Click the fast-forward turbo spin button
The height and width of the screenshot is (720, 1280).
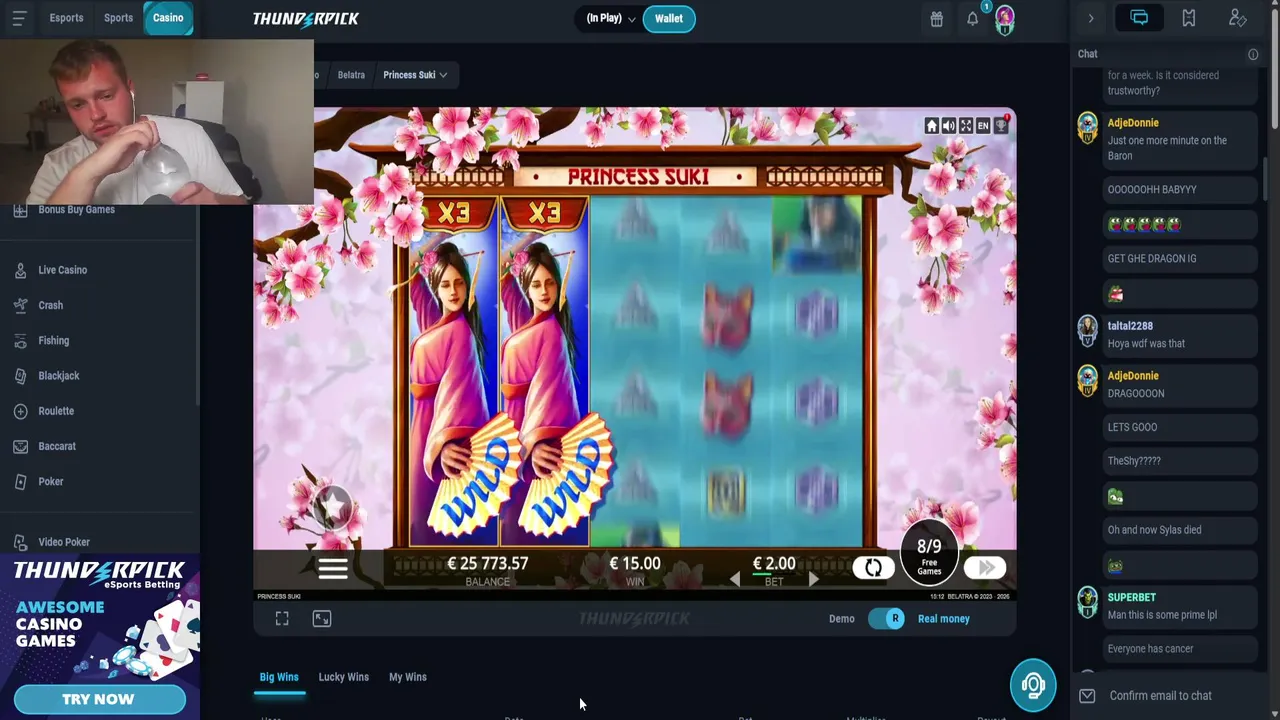pyautogui.click(x=985, y=567)
